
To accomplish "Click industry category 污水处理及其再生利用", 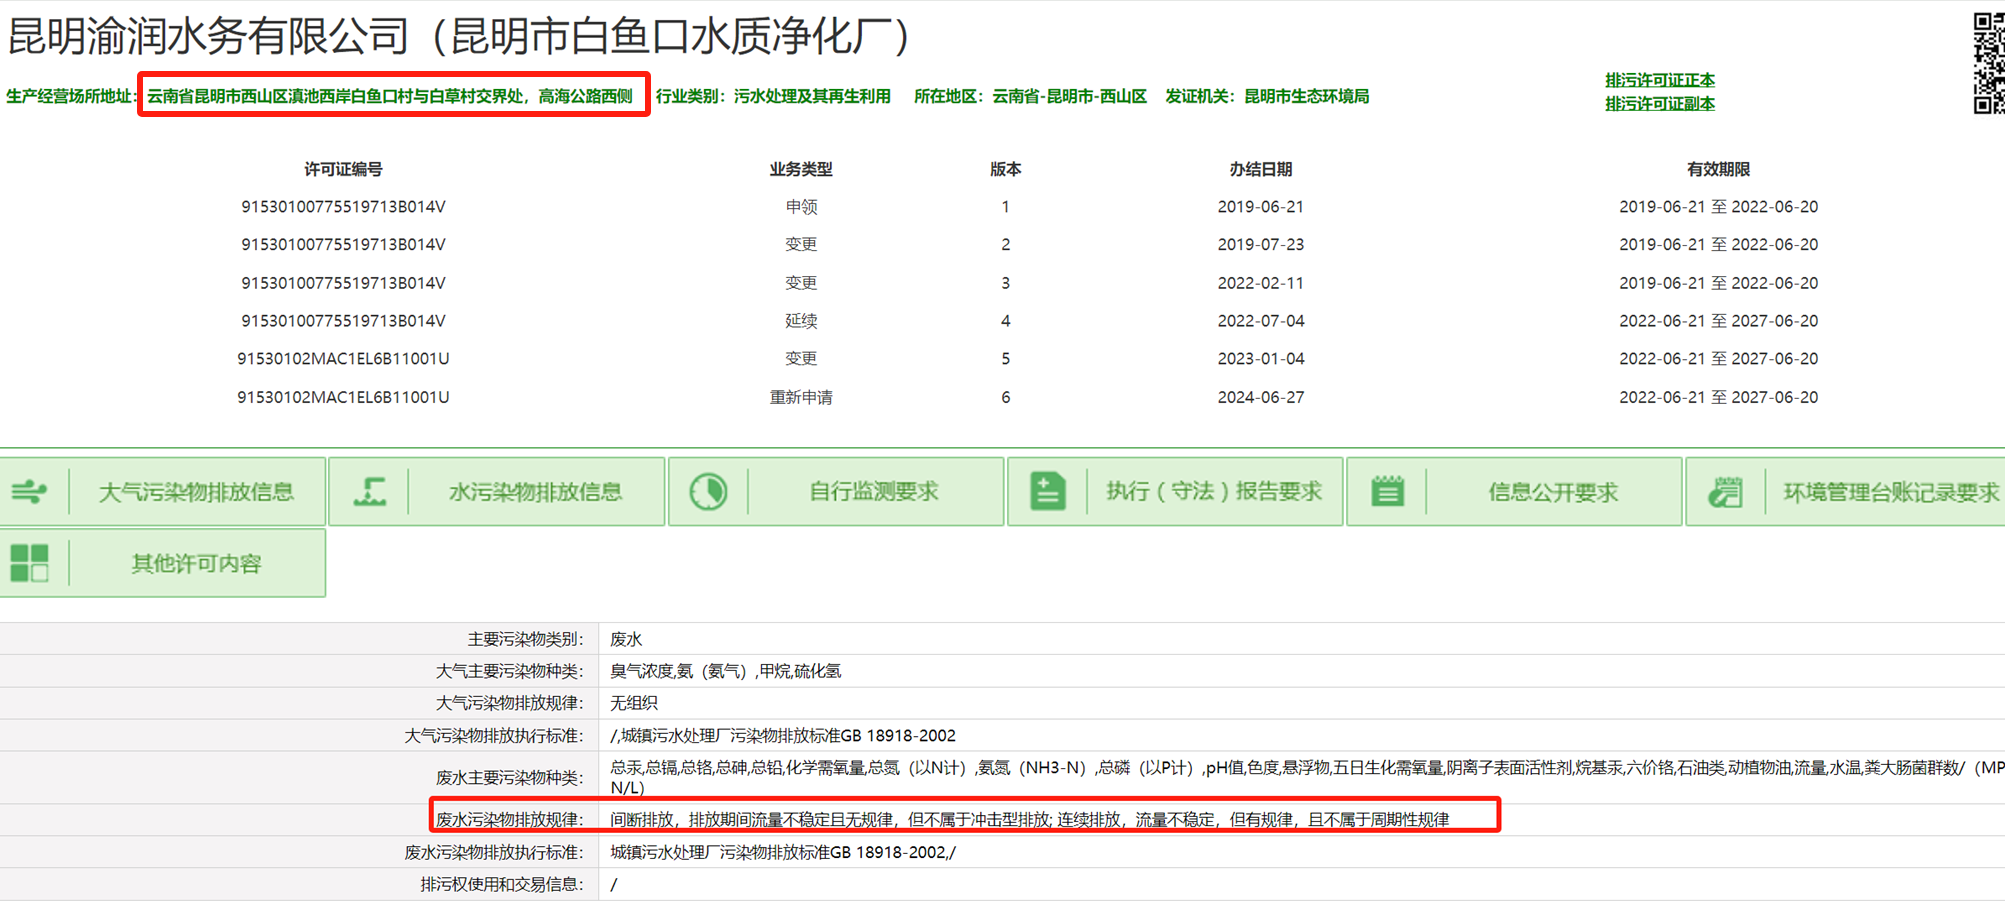I will point(812,96).
